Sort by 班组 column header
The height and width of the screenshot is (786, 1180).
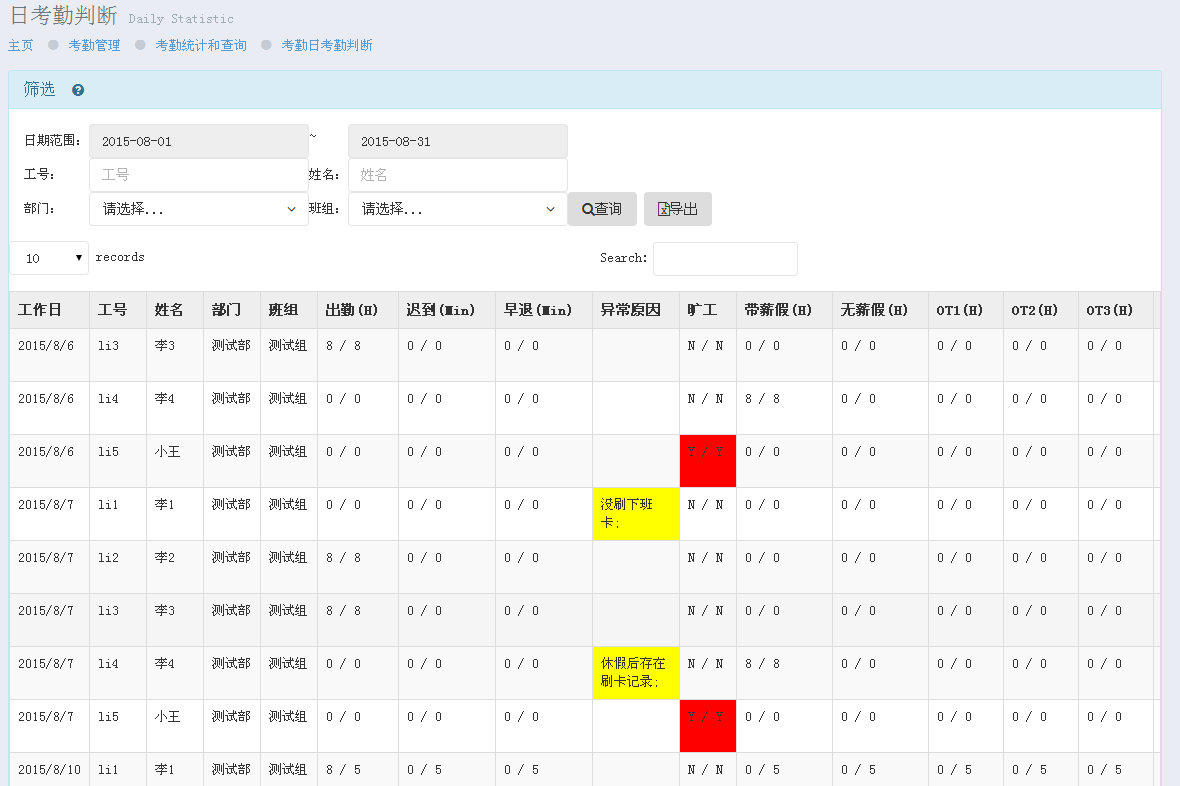(x=289, y=310)
